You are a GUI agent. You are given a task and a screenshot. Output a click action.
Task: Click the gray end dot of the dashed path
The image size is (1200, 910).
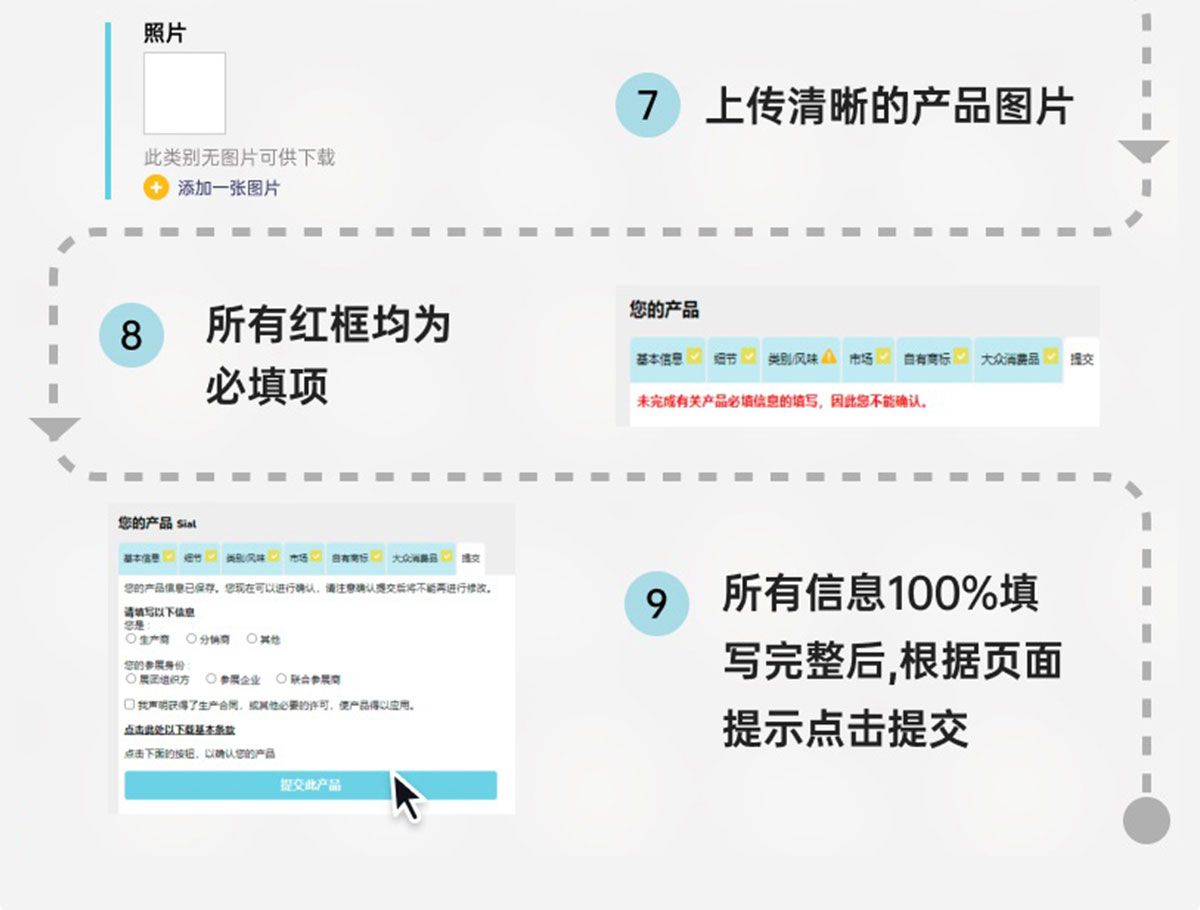[x=1146, y=820]
